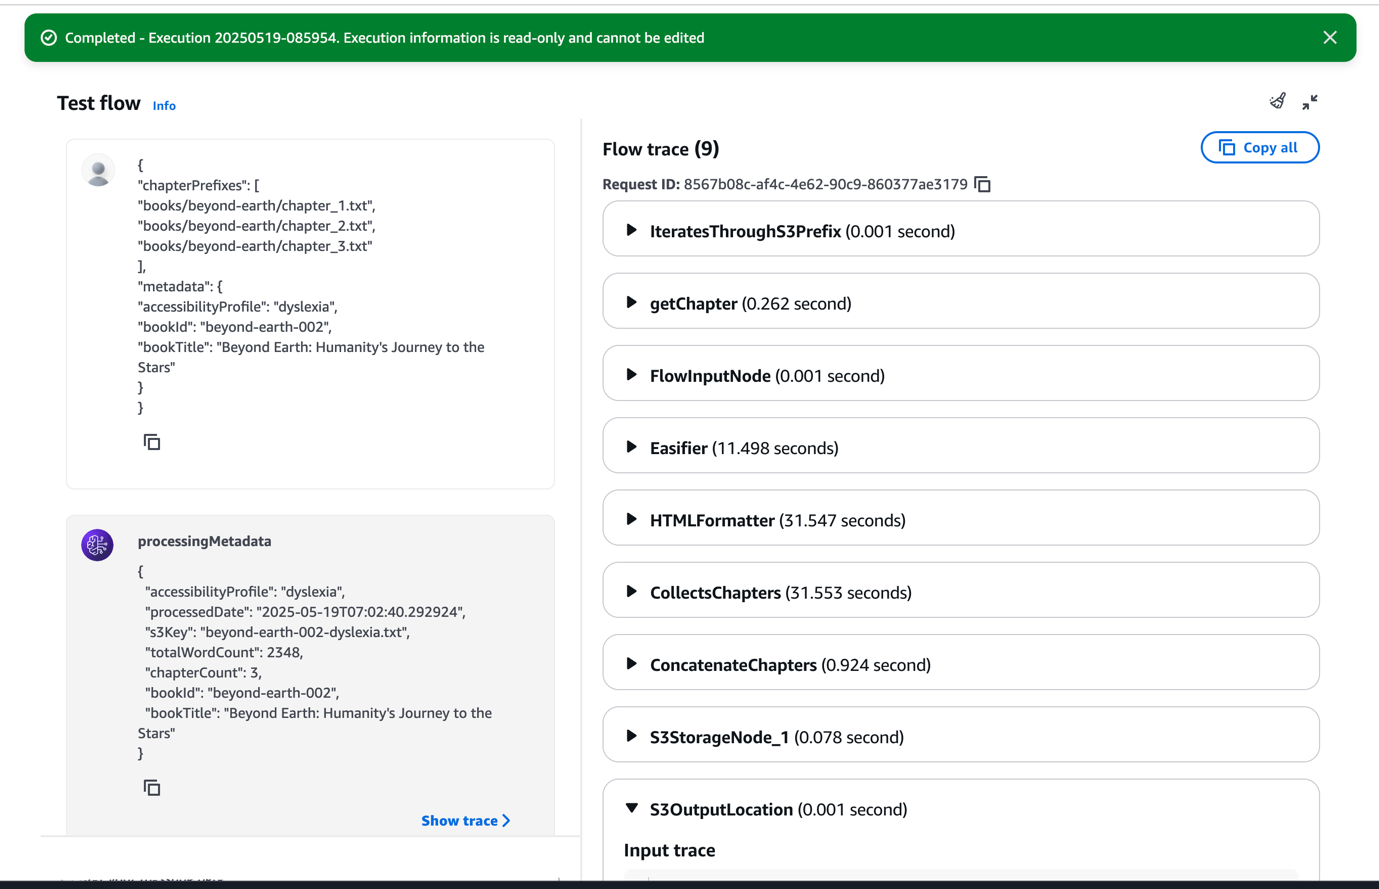Clear the conversation with the broom icon
Screen dimensions: 1379x889
tap(1277, 101)
